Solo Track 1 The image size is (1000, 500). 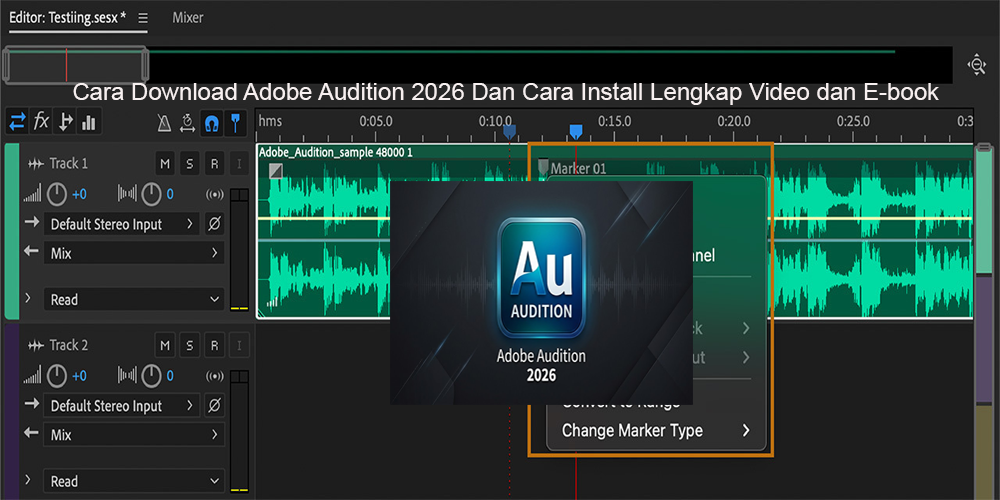pos(189,164)
